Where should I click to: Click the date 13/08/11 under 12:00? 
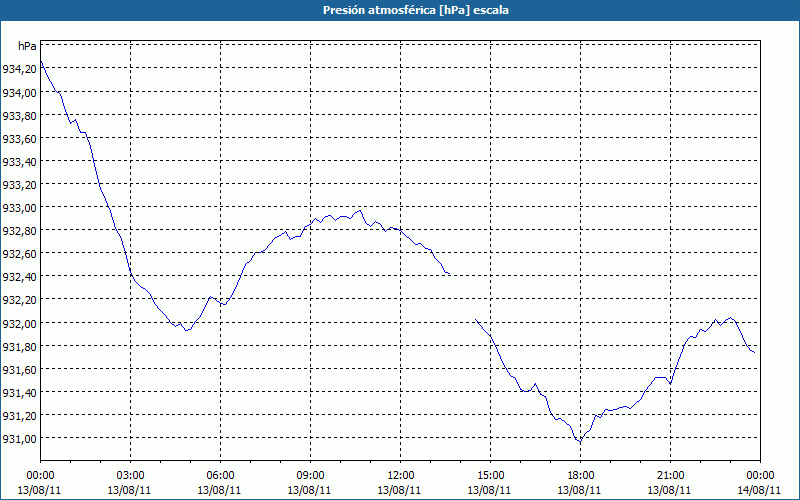point(399,490)
